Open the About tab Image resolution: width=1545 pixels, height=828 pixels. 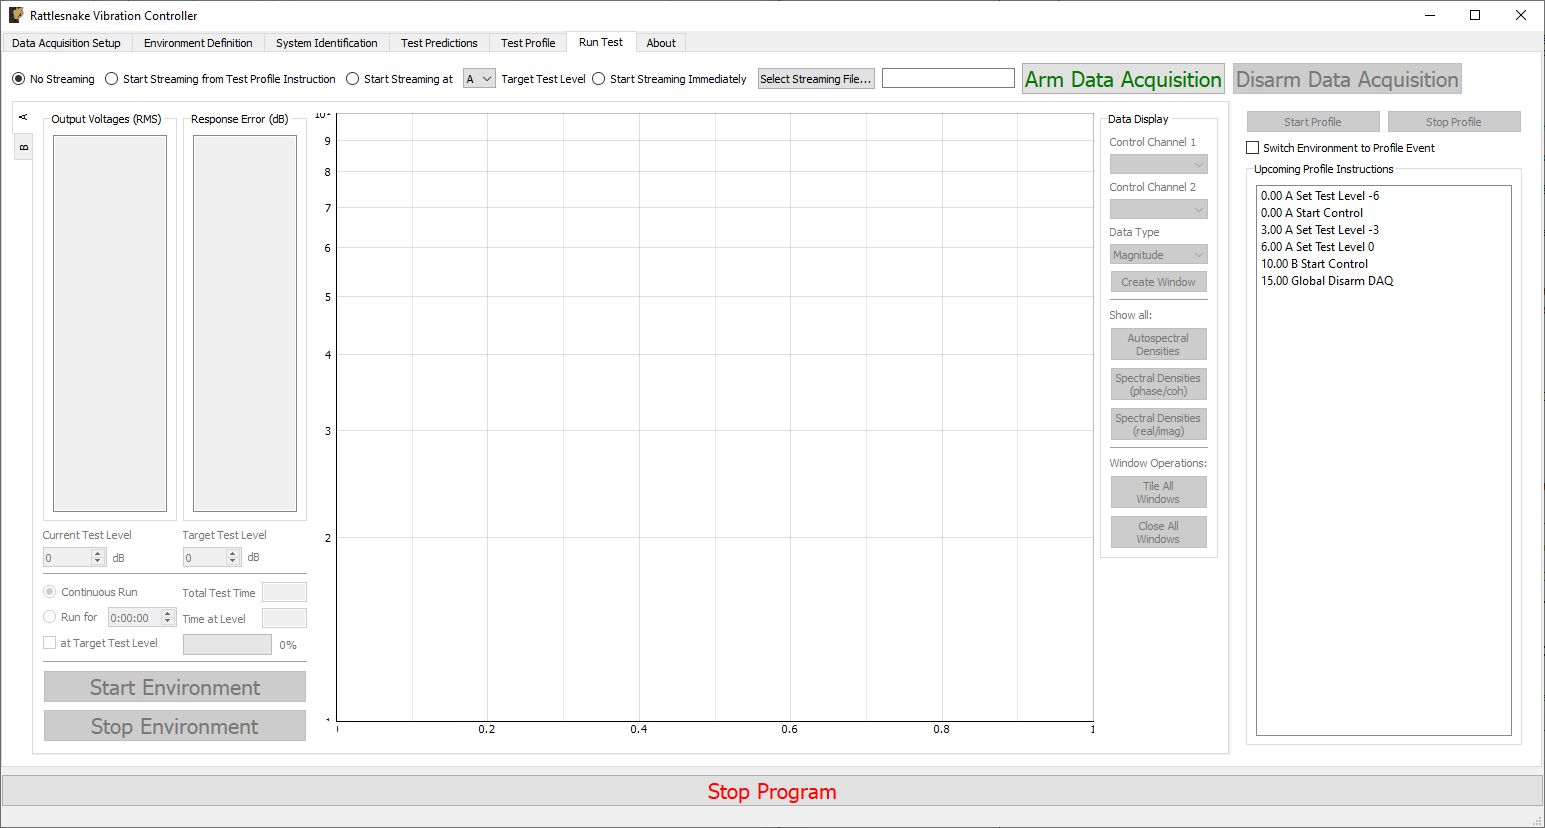(661, 42)
